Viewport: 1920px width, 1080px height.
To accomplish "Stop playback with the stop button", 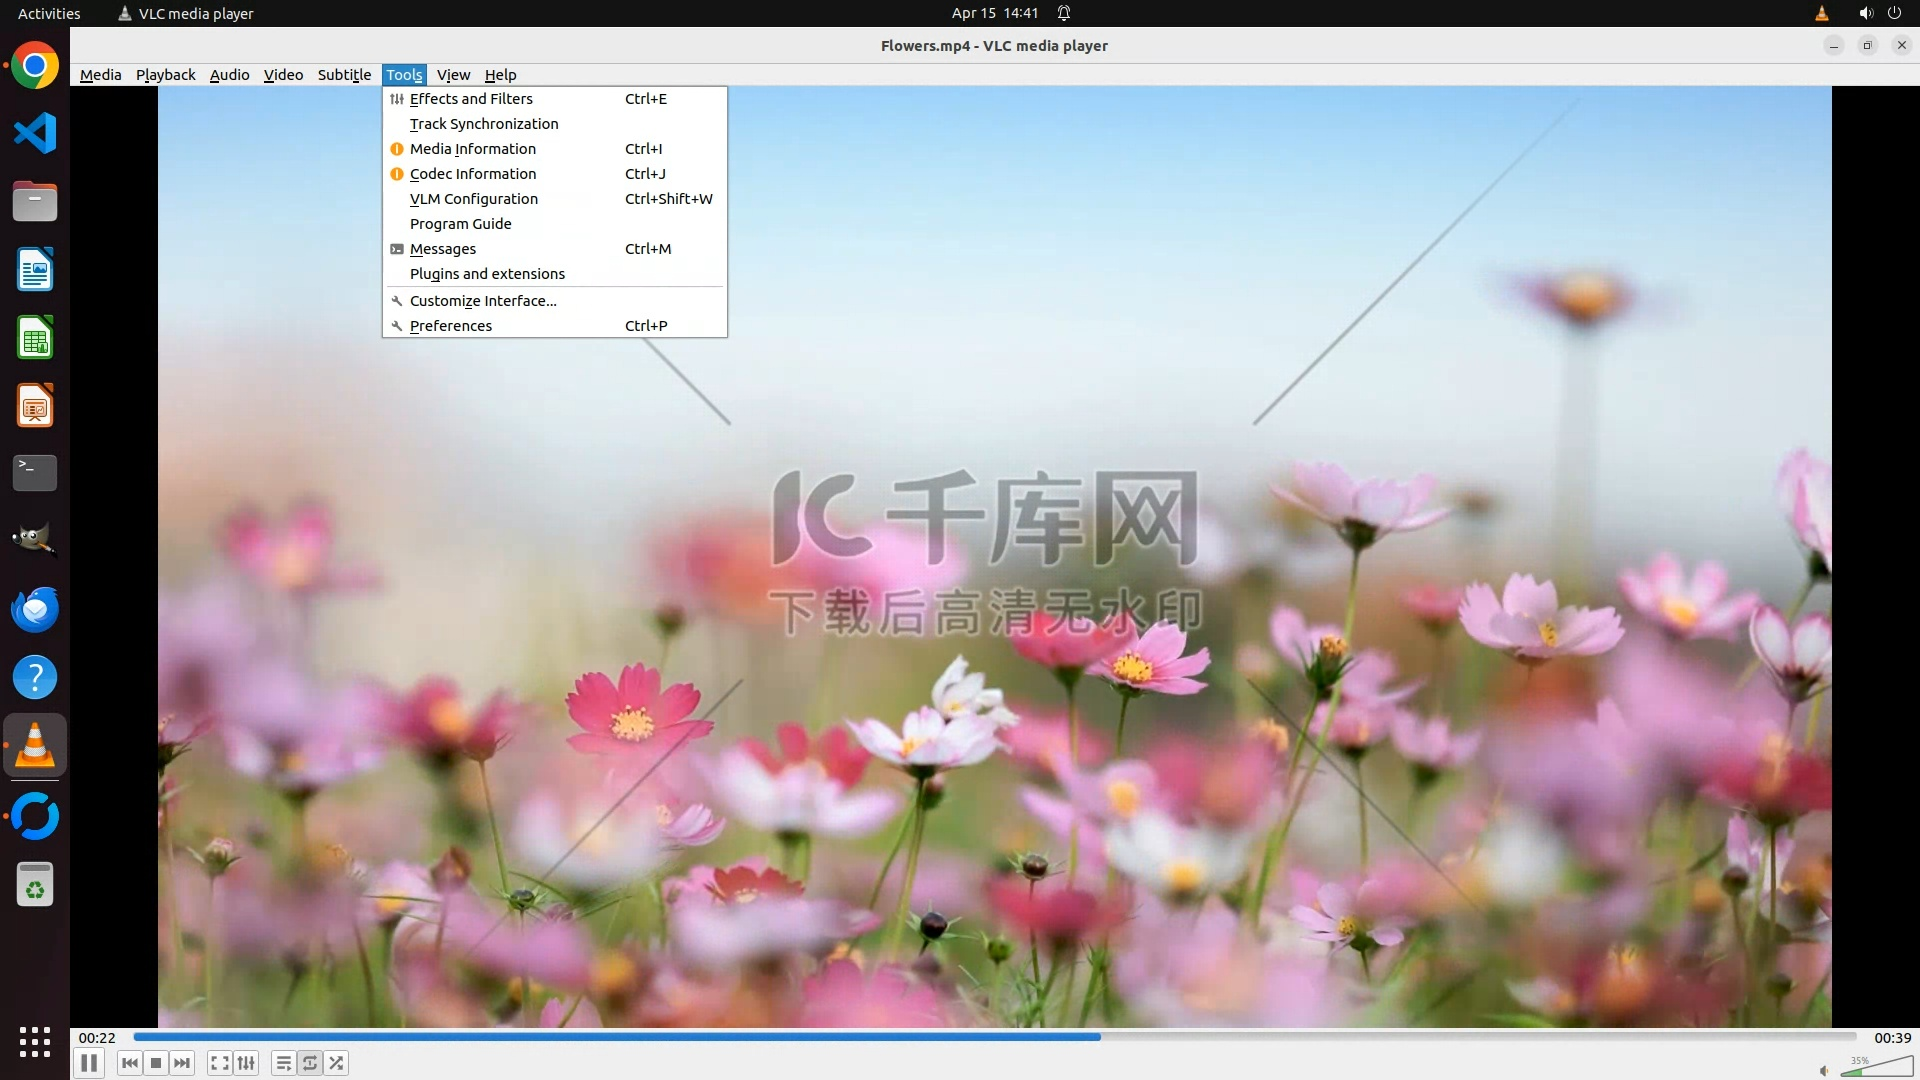I will pyautogui.click(x=156, y=1063).
